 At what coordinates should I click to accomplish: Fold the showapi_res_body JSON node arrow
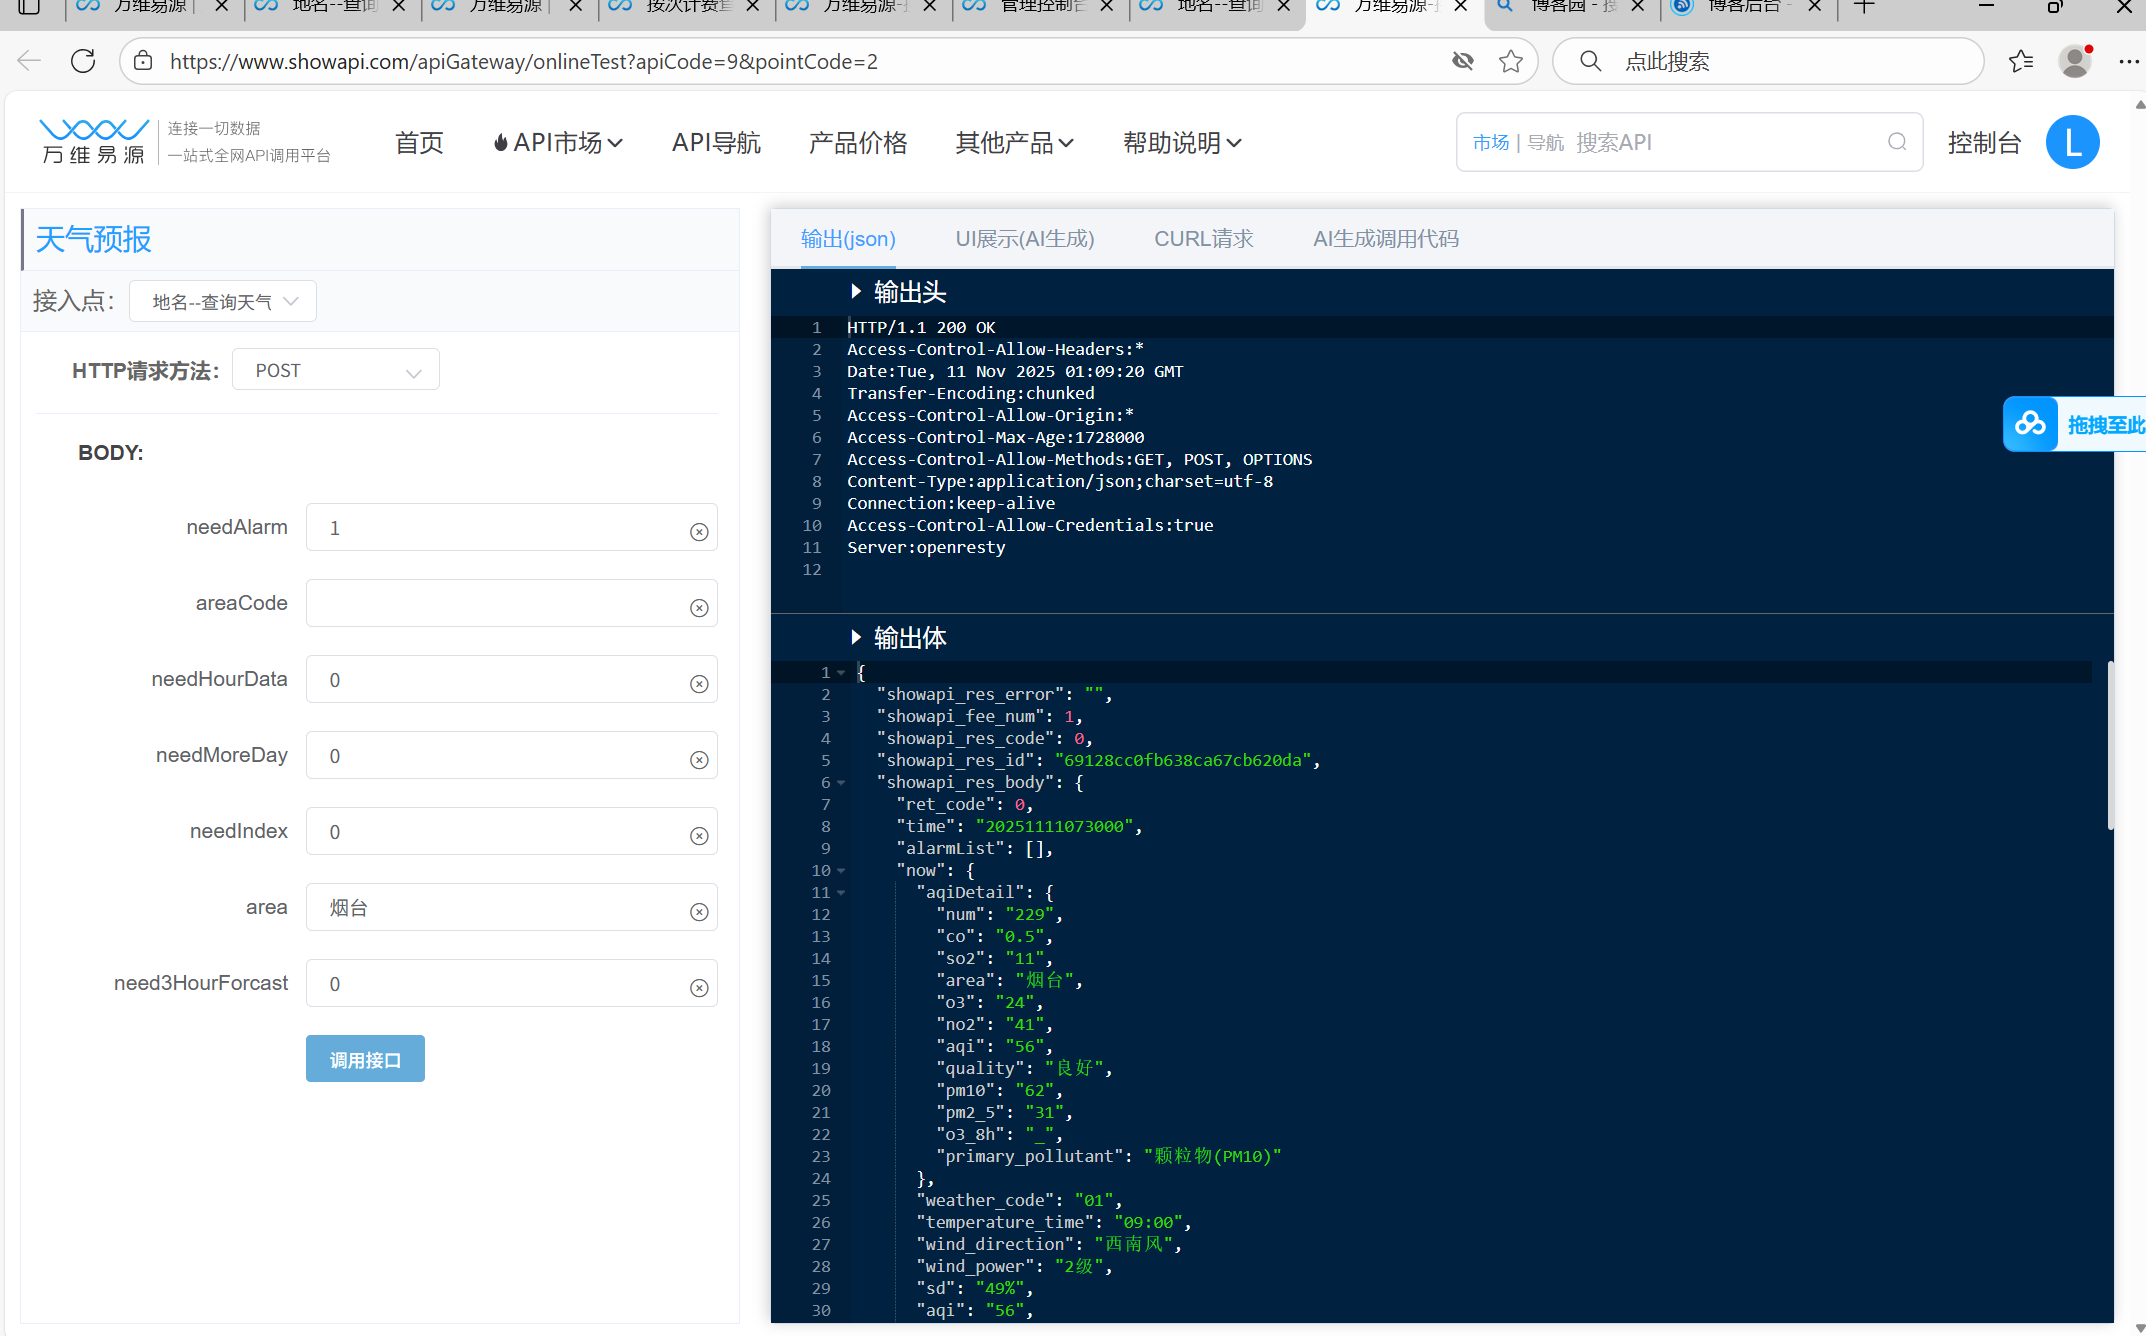click(x=841, y=783)
